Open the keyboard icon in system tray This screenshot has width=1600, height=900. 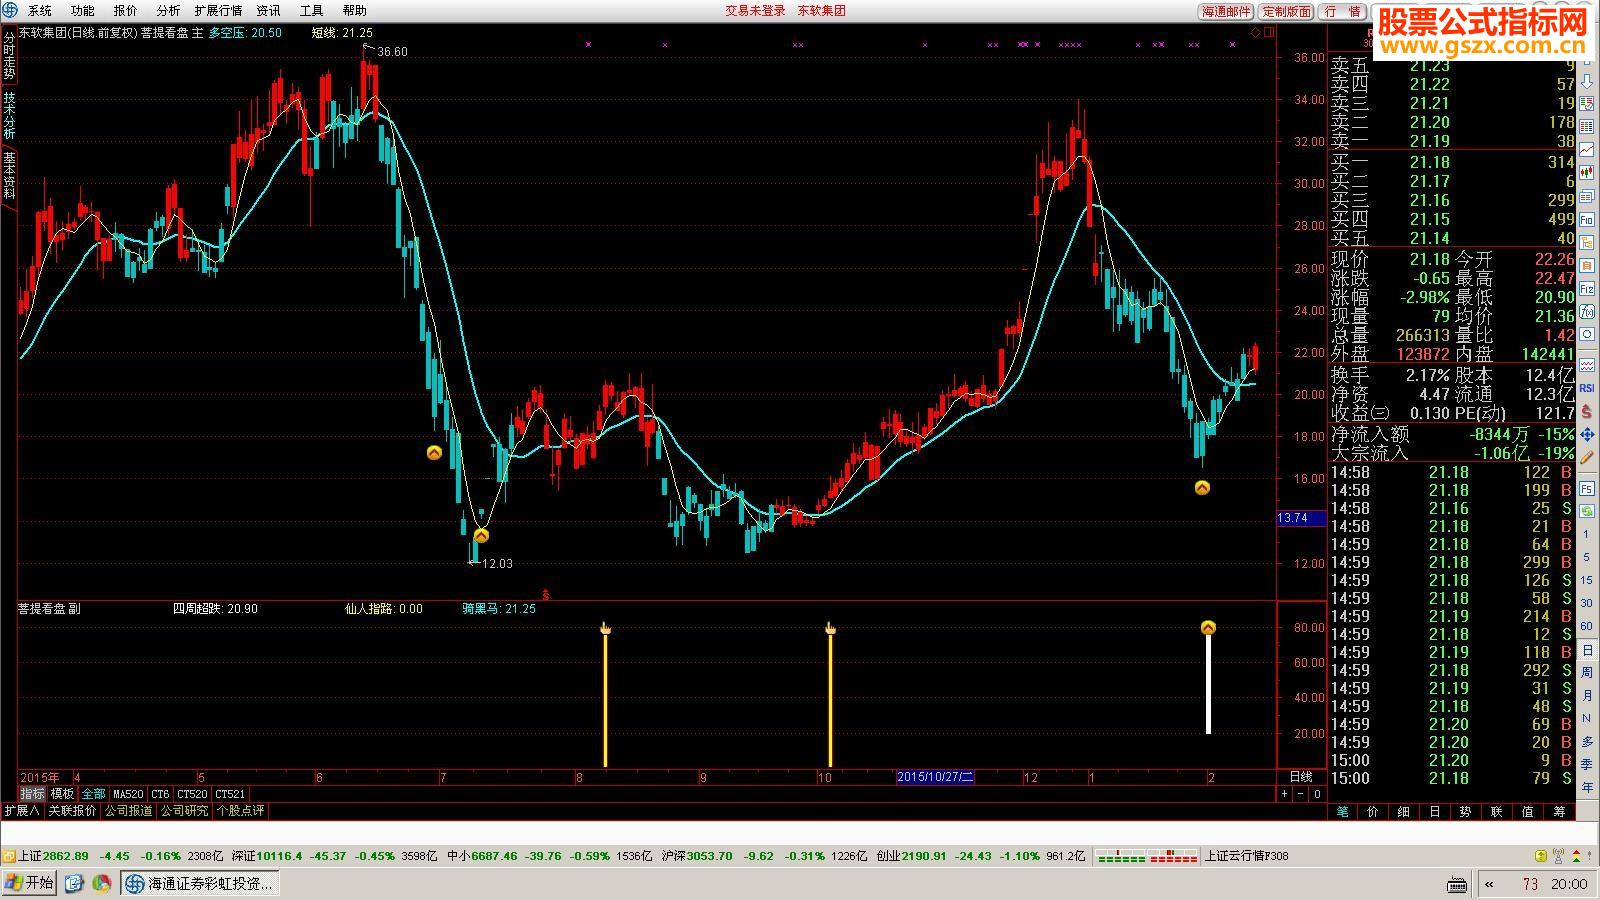tap(1457, 883)
